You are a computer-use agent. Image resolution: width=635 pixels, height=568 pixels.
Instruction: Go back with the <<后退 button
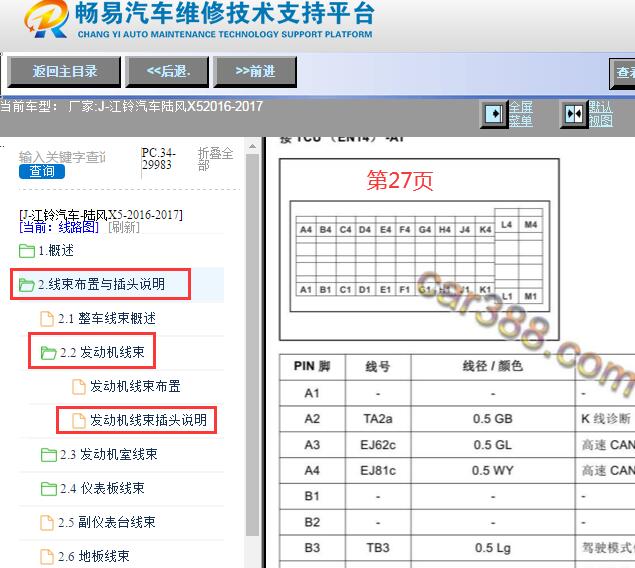[168, 72]
